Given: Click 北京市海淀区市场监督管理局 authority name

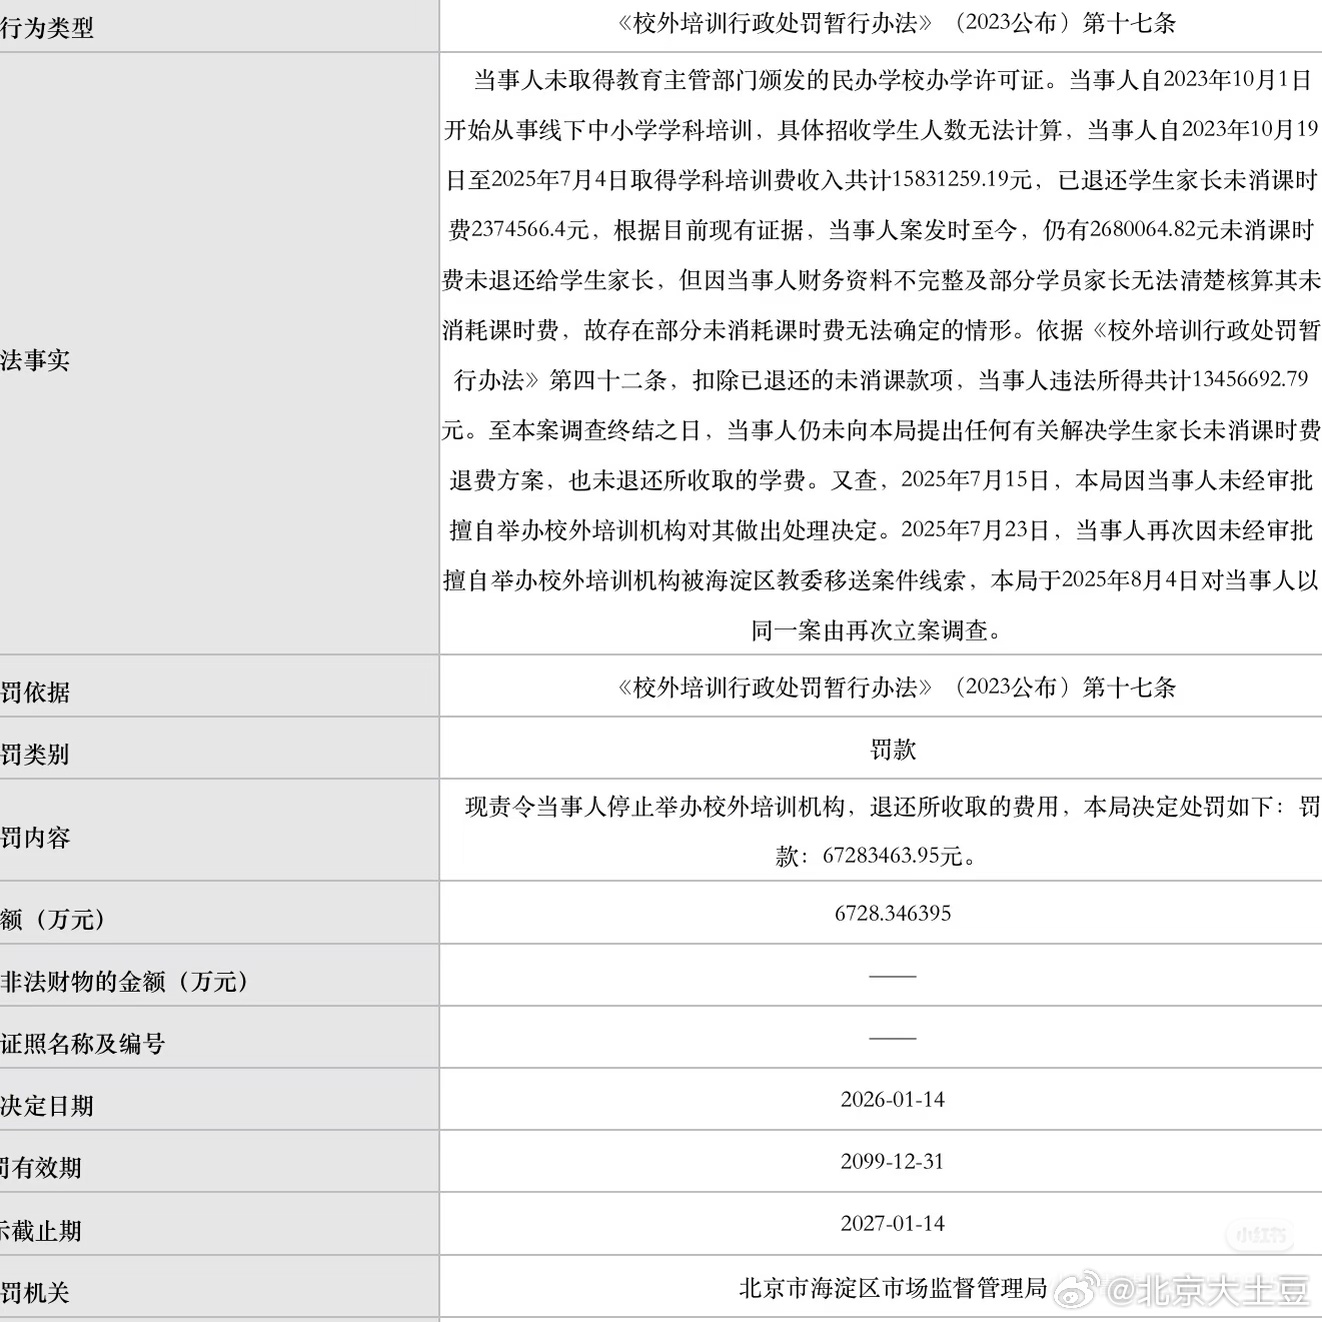Looking at the screenshot, I should [x=893, y=1287].
